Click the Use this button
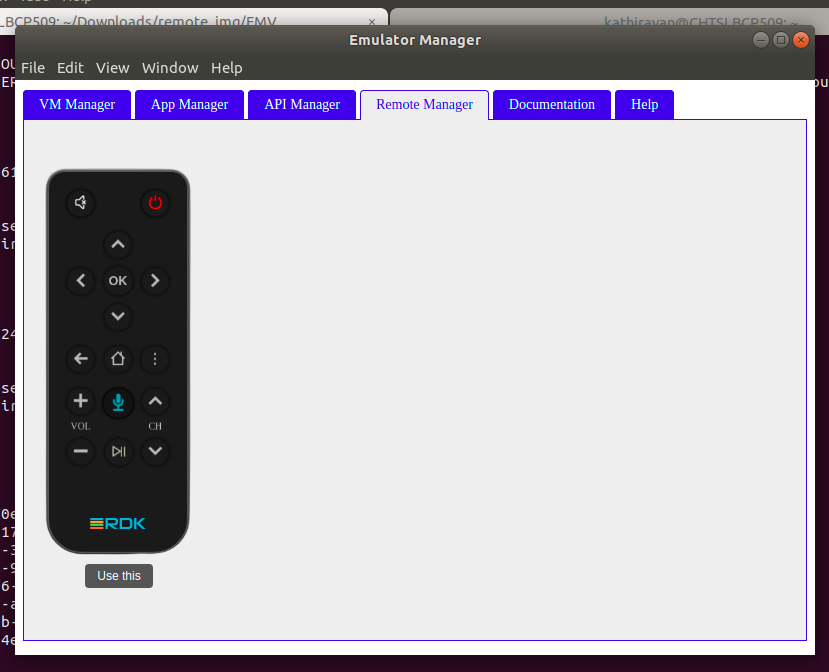The image size is (829, 672). point(119,576)
